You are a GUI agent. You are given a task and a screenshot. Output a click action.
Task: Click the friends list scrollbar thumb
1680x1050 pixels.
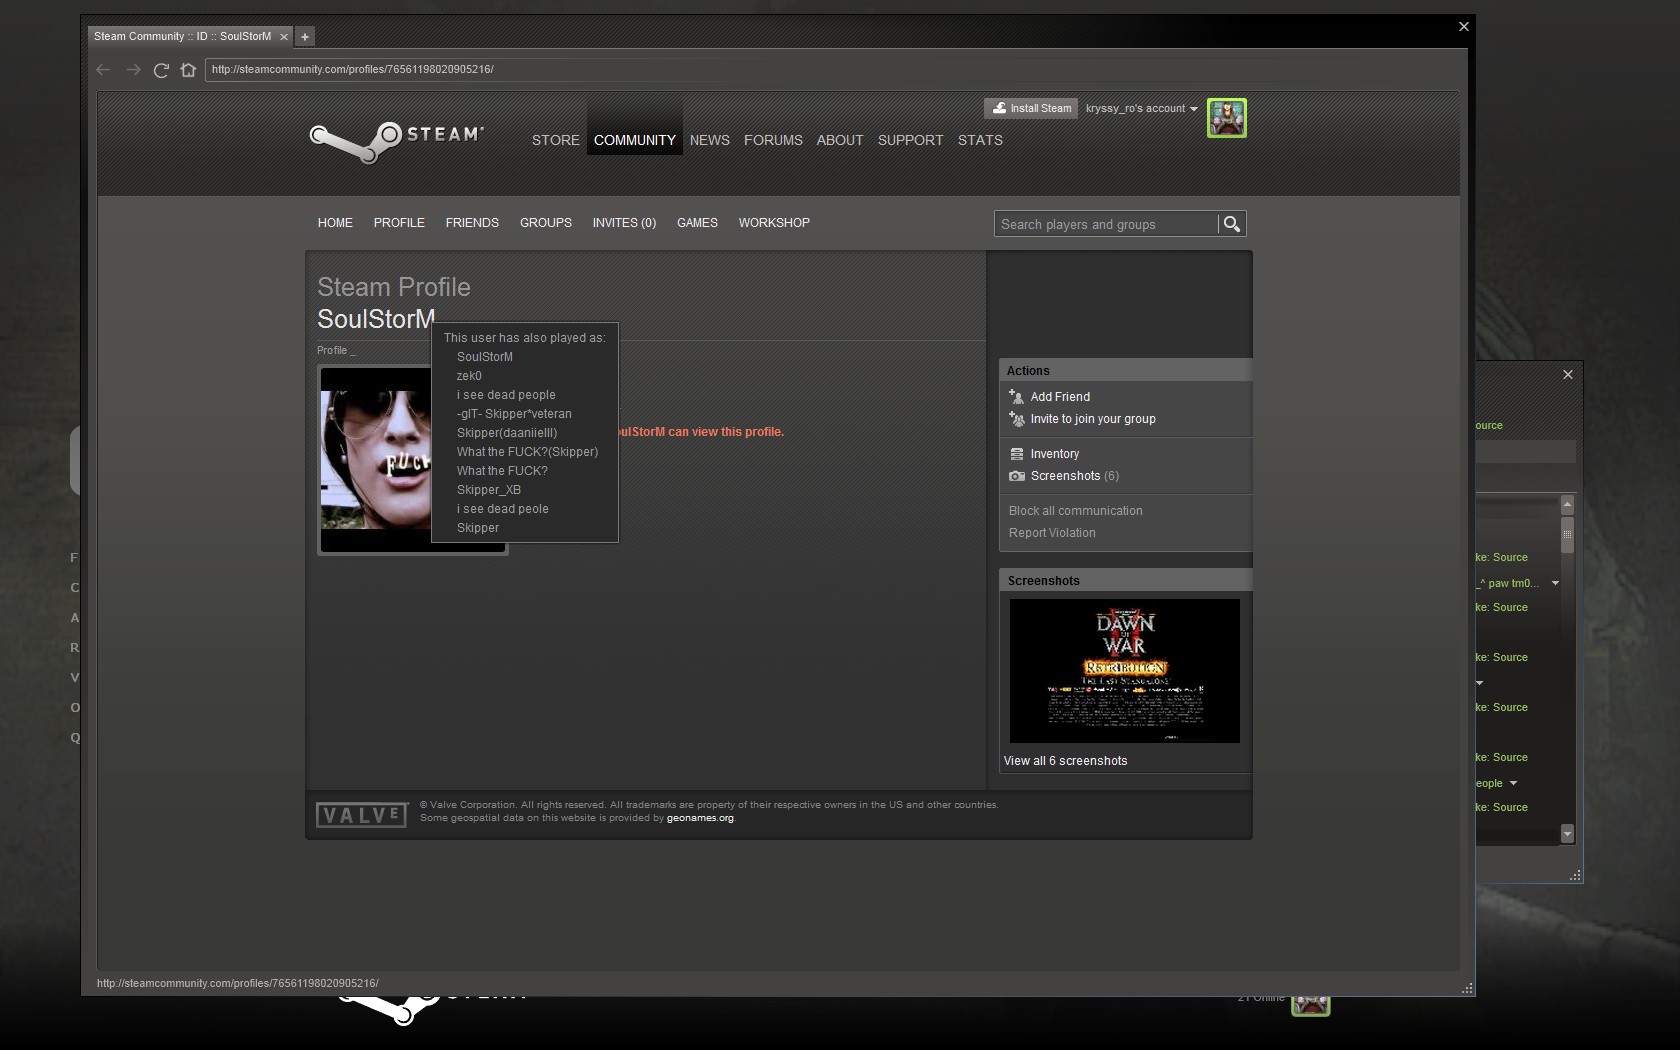(1567, 534)
